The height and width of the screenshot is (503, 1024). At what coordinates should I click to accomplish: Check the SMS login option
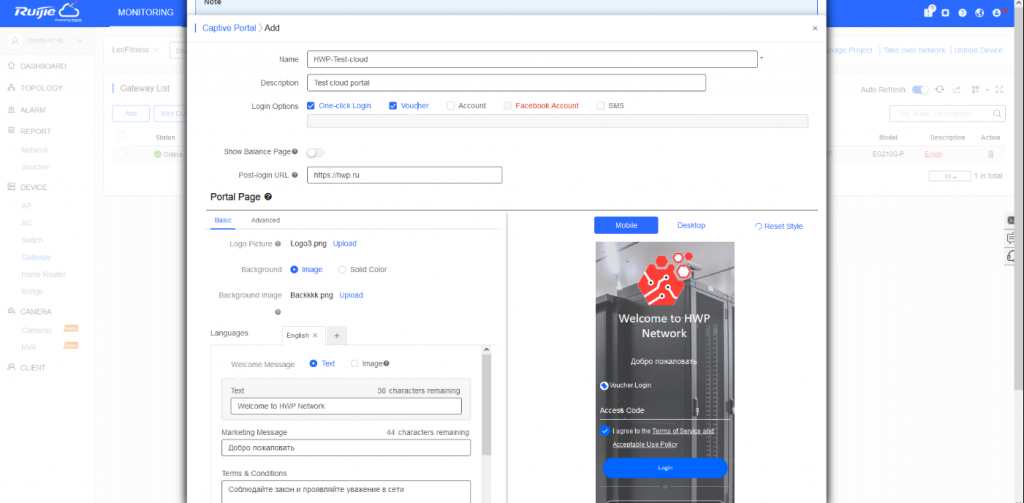coord(600,105)
